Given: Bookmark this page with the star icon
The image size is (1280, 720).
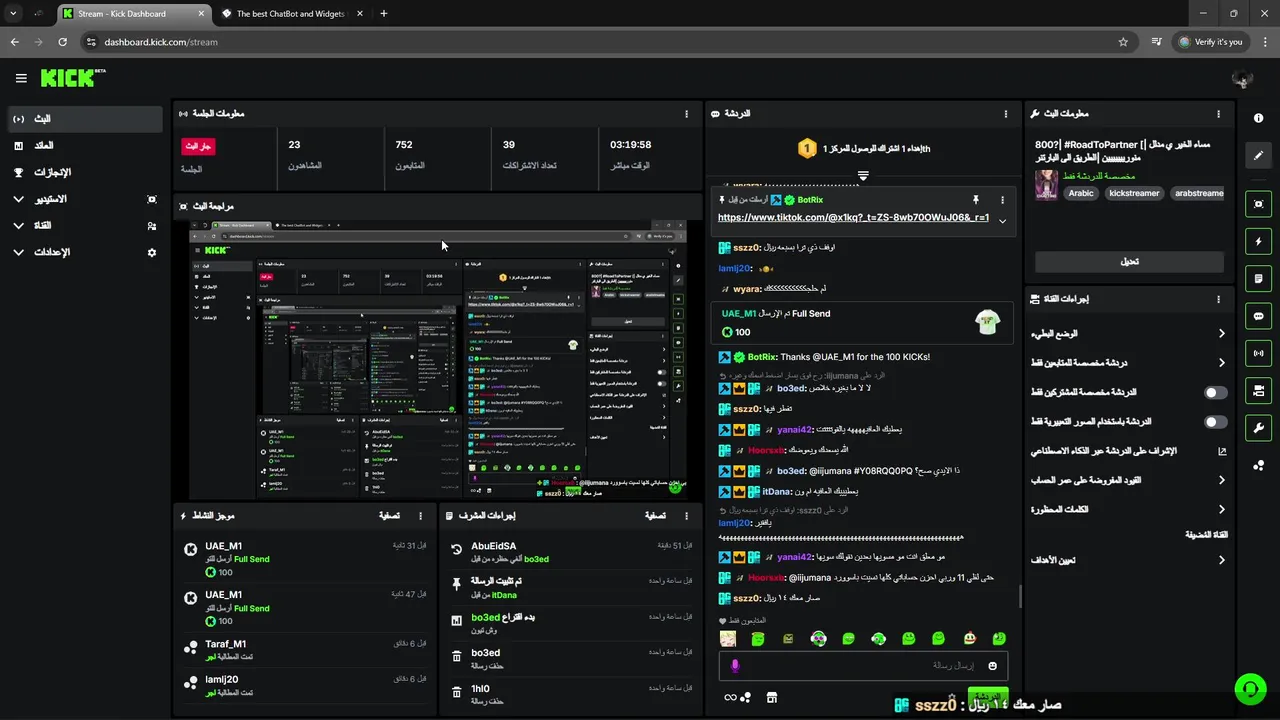Looking at the screenshot, I should (1123, 42).
